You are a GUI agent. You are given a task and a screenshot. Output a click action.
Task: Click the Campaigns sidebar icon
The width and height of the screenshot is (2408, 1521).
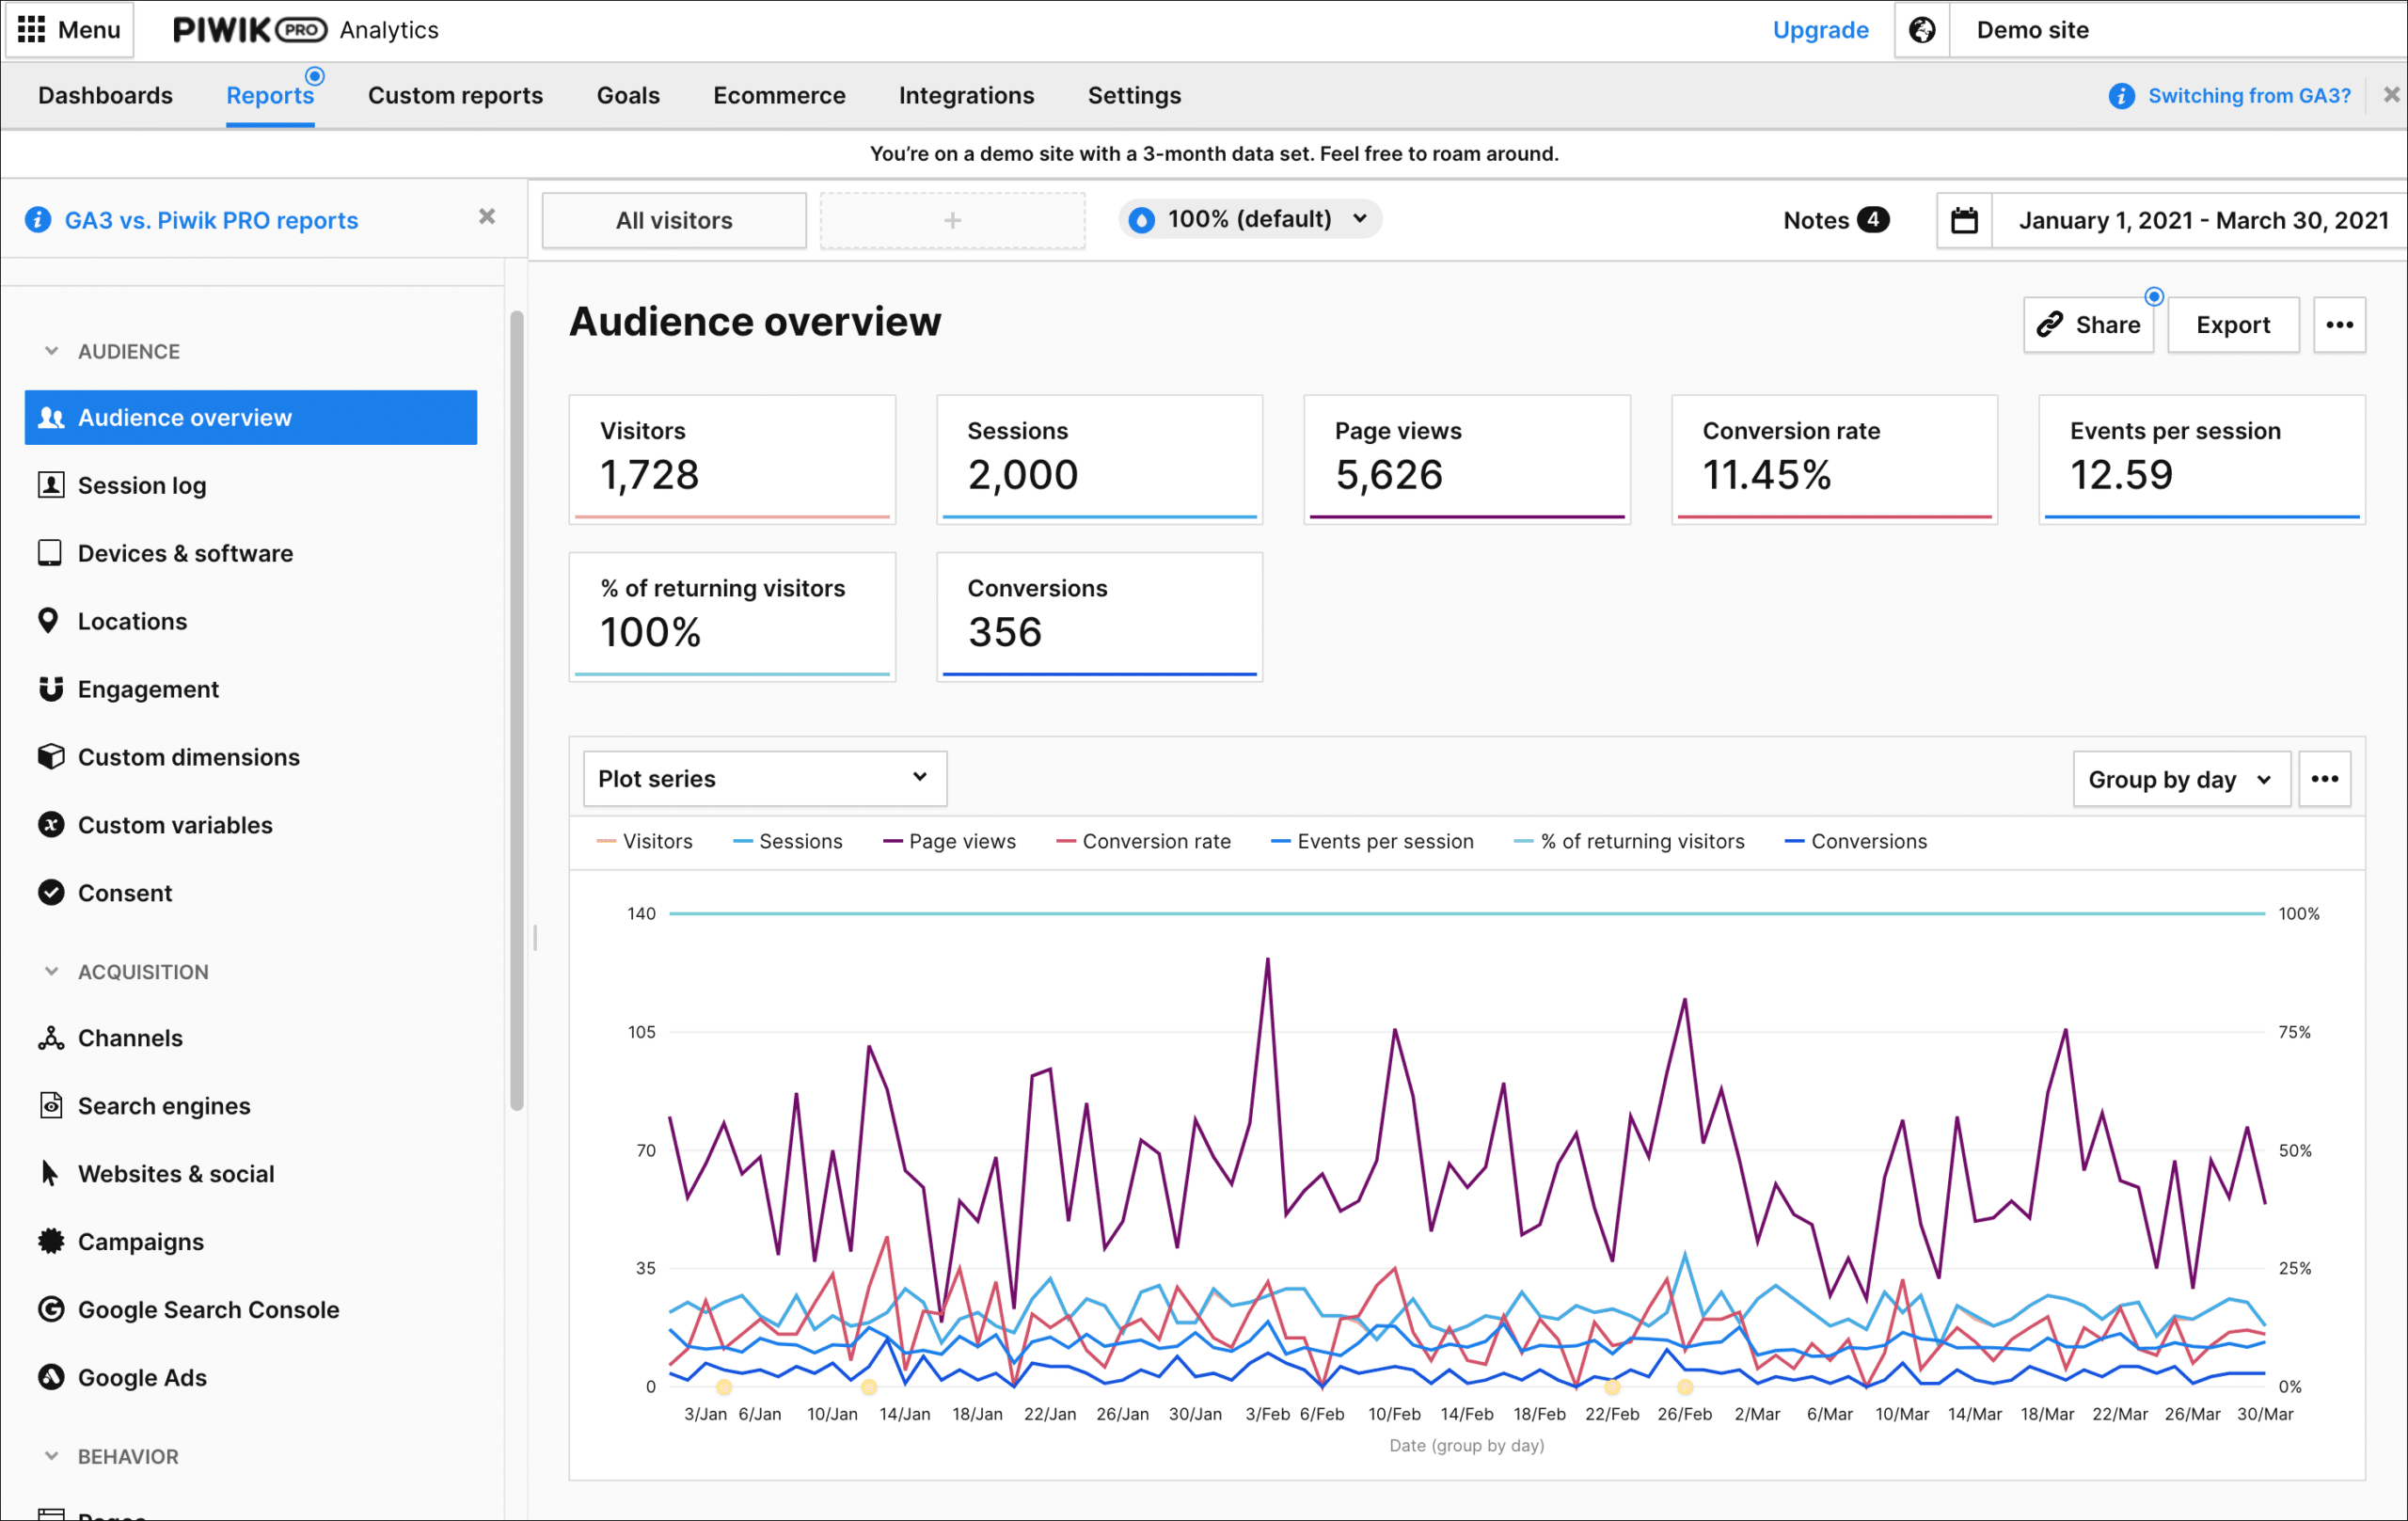pyautogui.click(x=49, y=1241)
